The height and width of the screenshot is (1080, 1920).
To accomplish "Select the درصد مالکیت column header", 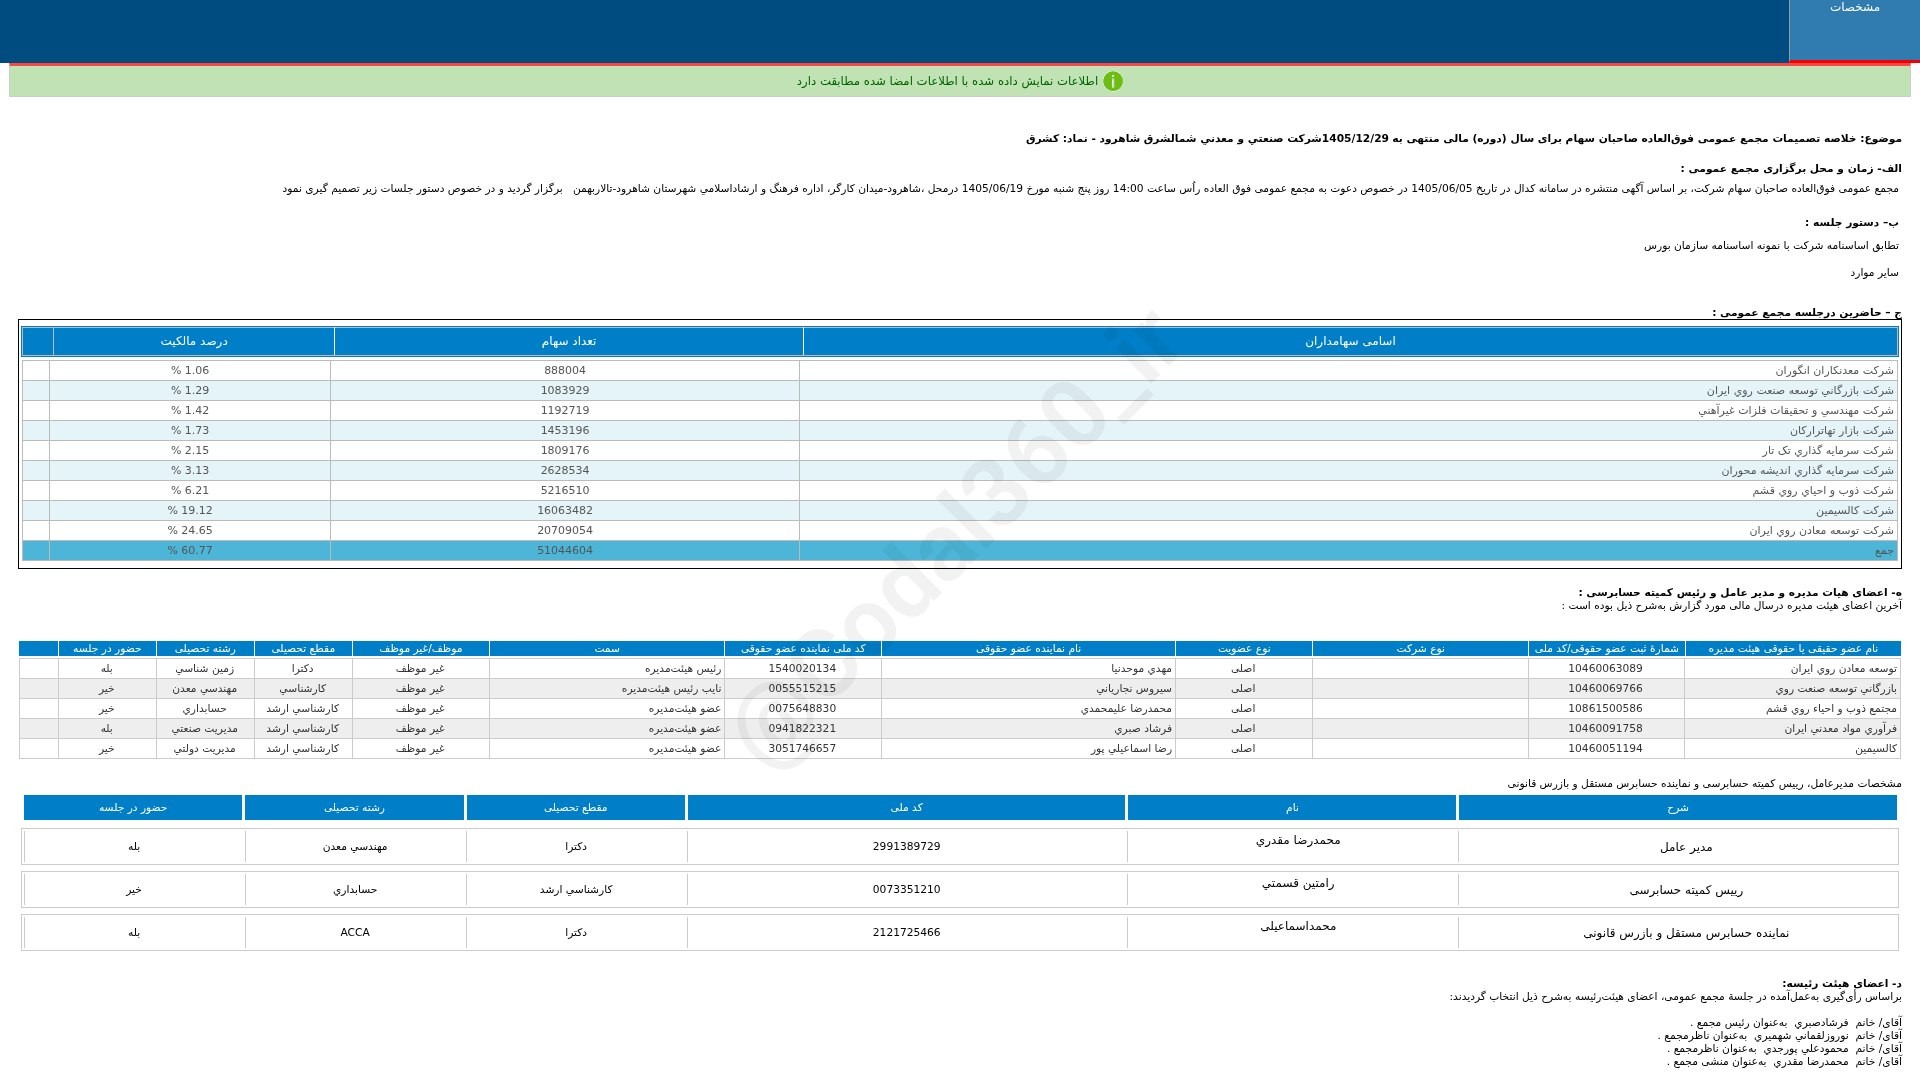I will [x=194, y=341].
